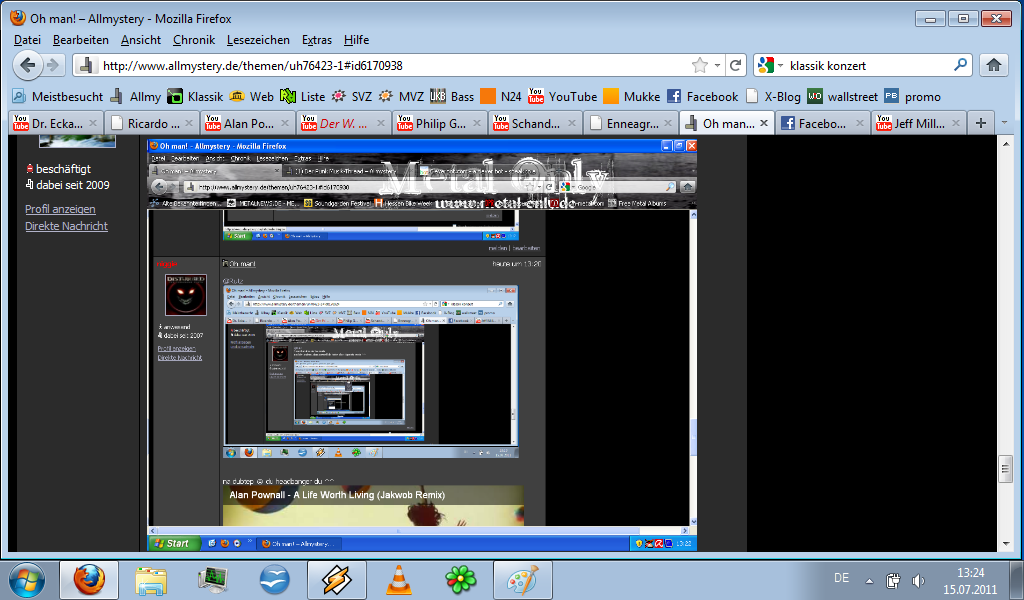1024x600 pixels.
Task: Open the Liste bookmark
Action: tap(302, 97)
